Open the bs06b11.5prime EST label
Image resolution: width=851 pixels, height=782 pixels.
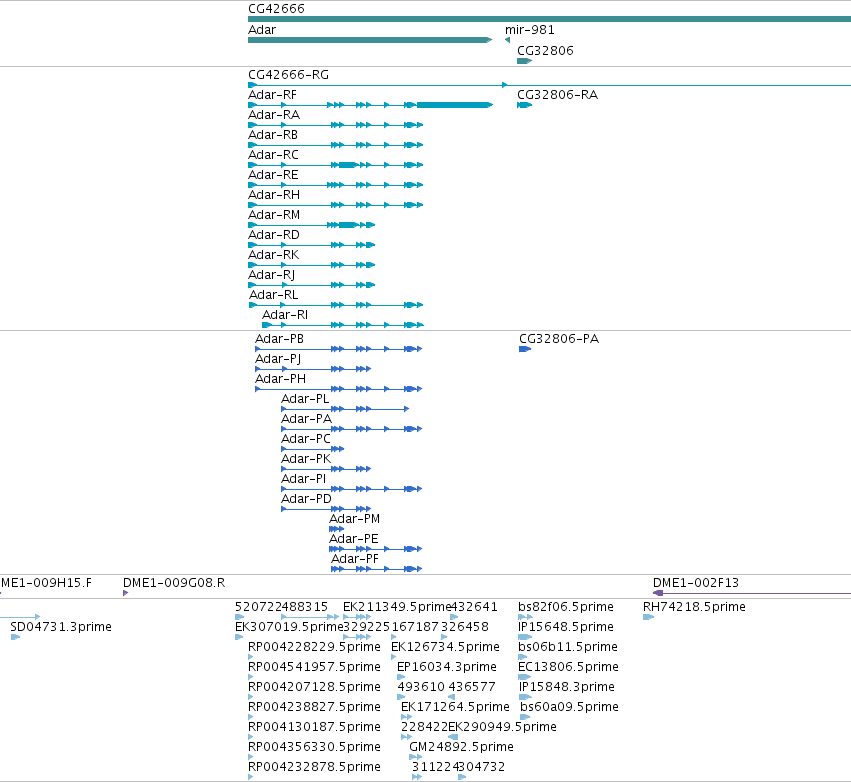568,647
